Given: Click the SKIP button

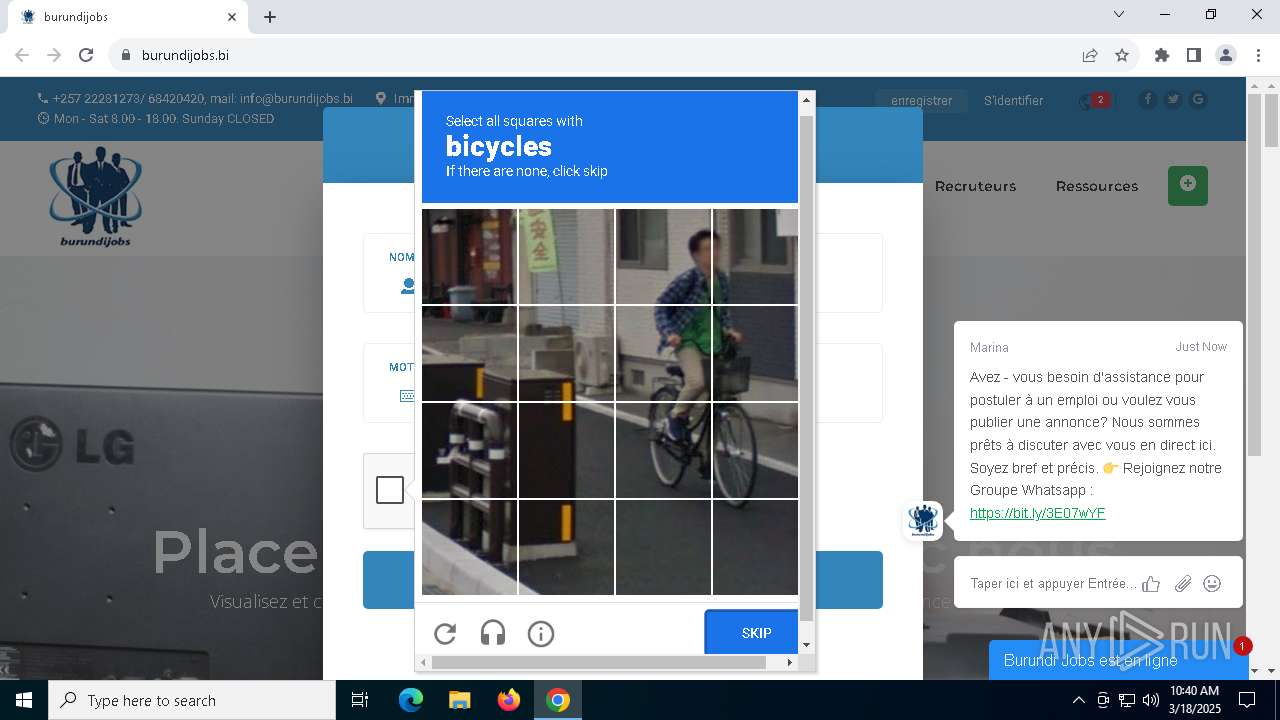Looking at the screenshot, I should coord(752,632).
